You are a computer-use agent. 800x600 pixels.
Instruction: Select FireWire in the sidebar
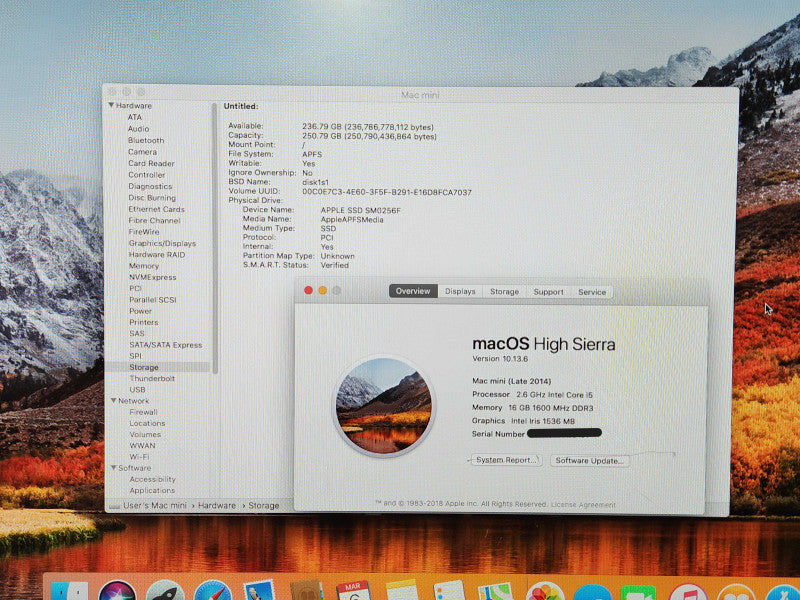pyautogui.click(x=144, y=232)
